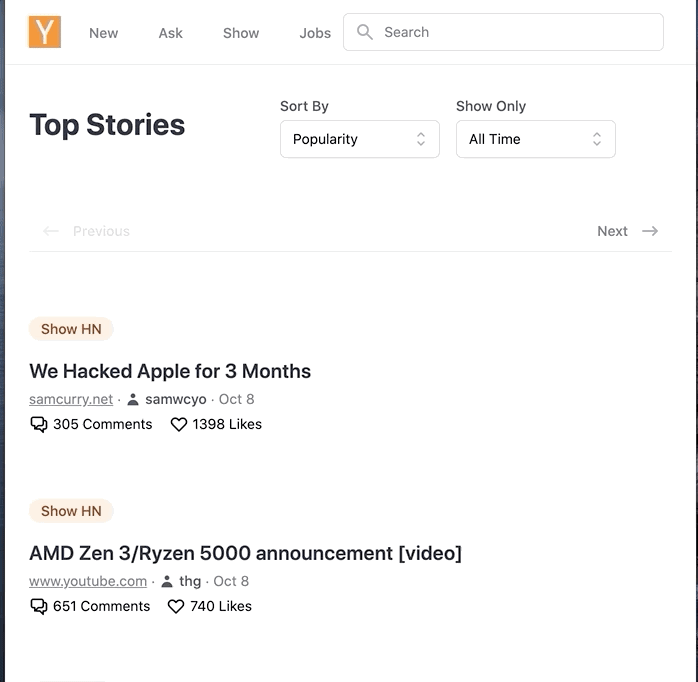698x682 pixels.
Task: Open the Popularity sort dropdown
Action: coord(360,139)
